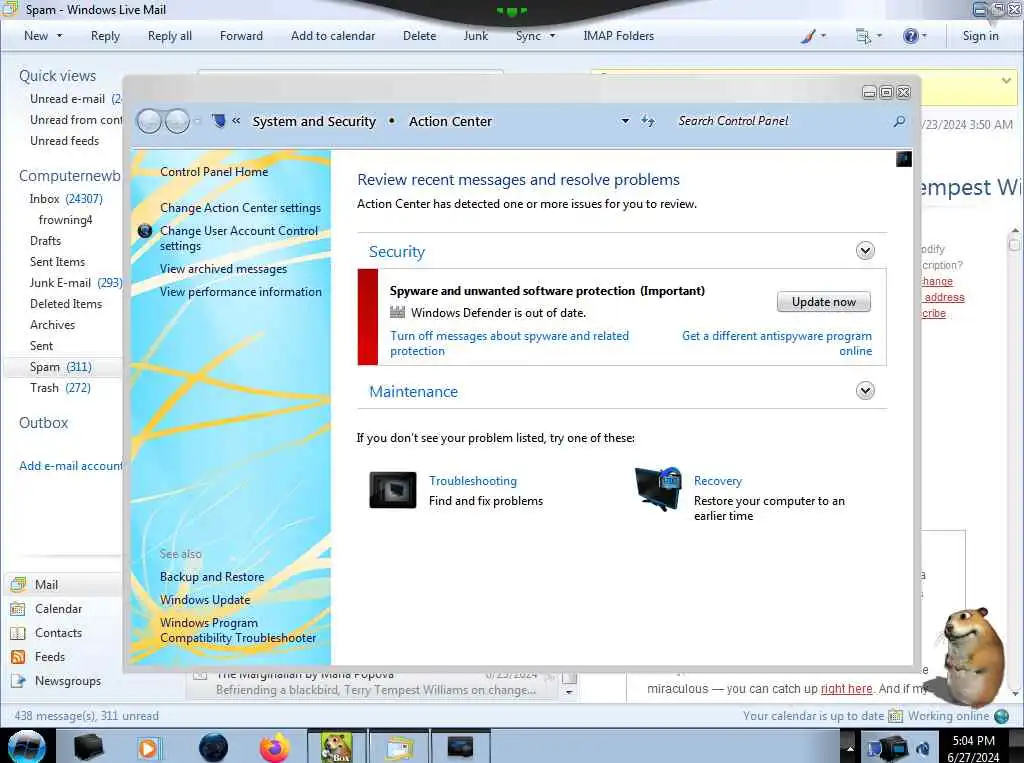Open the Recovery computer icon
Viewport: 1024px width, 763px height.
point(658,489)
